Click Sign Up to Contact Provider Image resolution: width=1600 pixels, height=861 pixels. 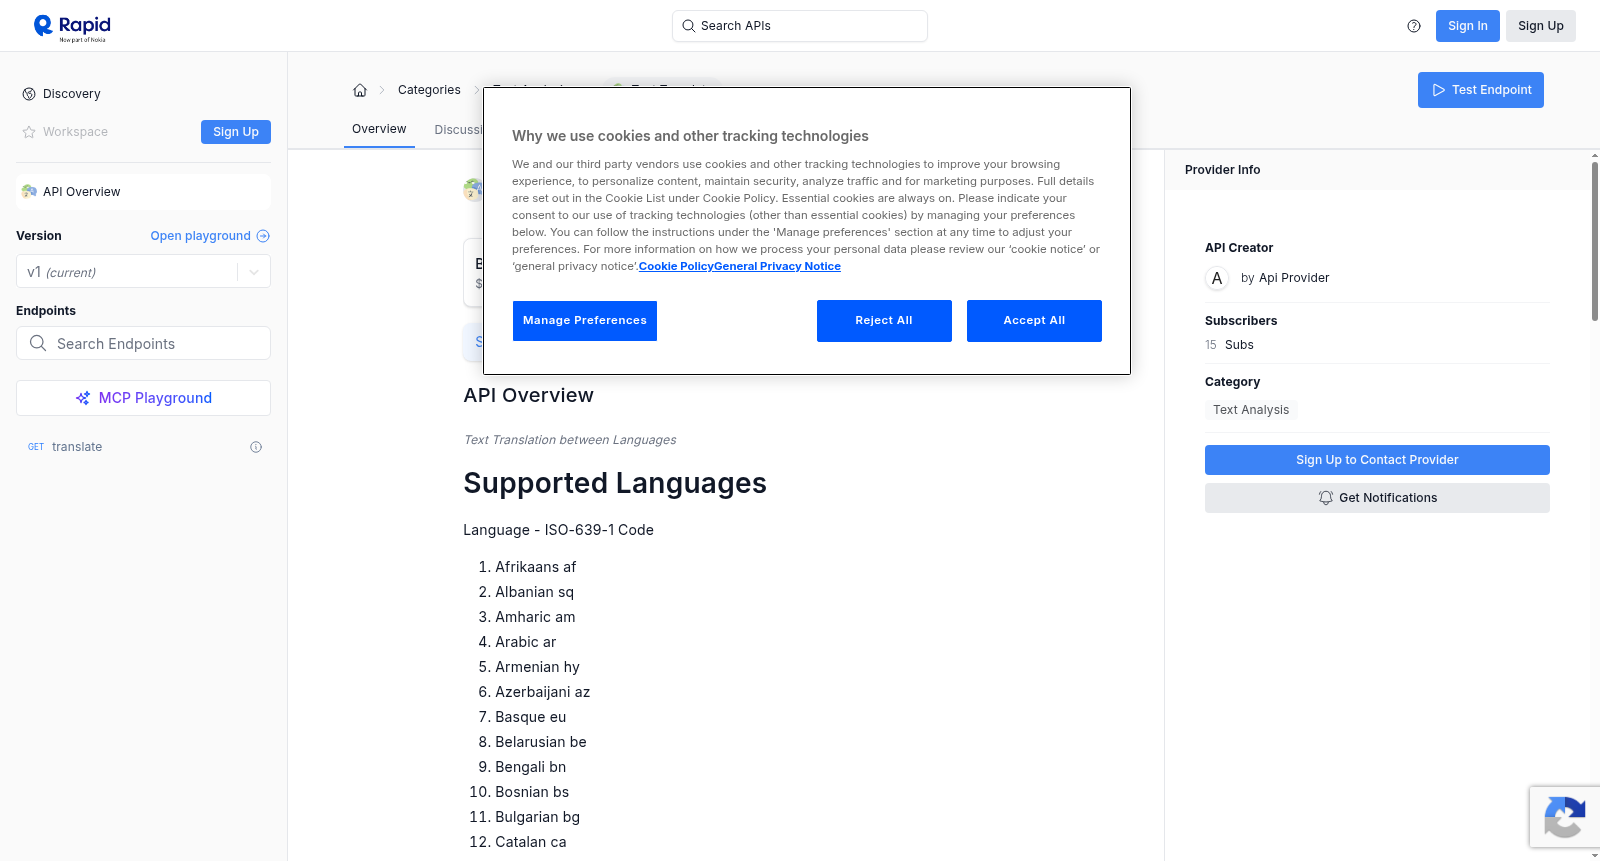pos(1377,460)
